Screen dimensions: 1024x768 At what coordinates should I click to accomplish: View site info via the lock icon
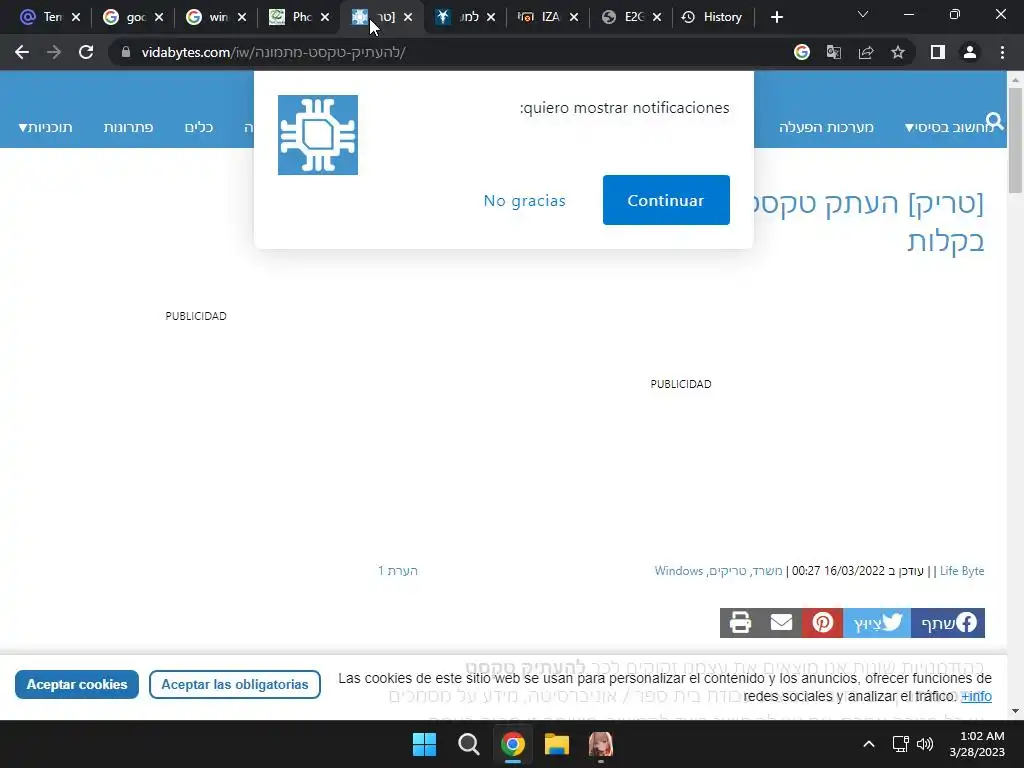click(126, 52)
